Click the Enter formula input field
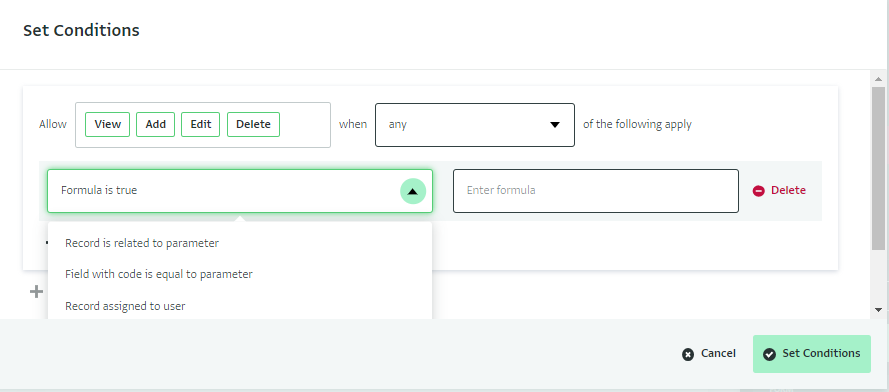 (596, 191)
